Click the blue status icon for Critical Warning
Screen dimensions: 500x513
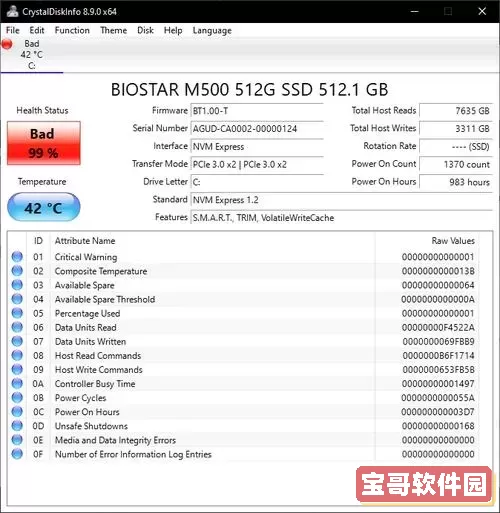click(x=17, y=257)
